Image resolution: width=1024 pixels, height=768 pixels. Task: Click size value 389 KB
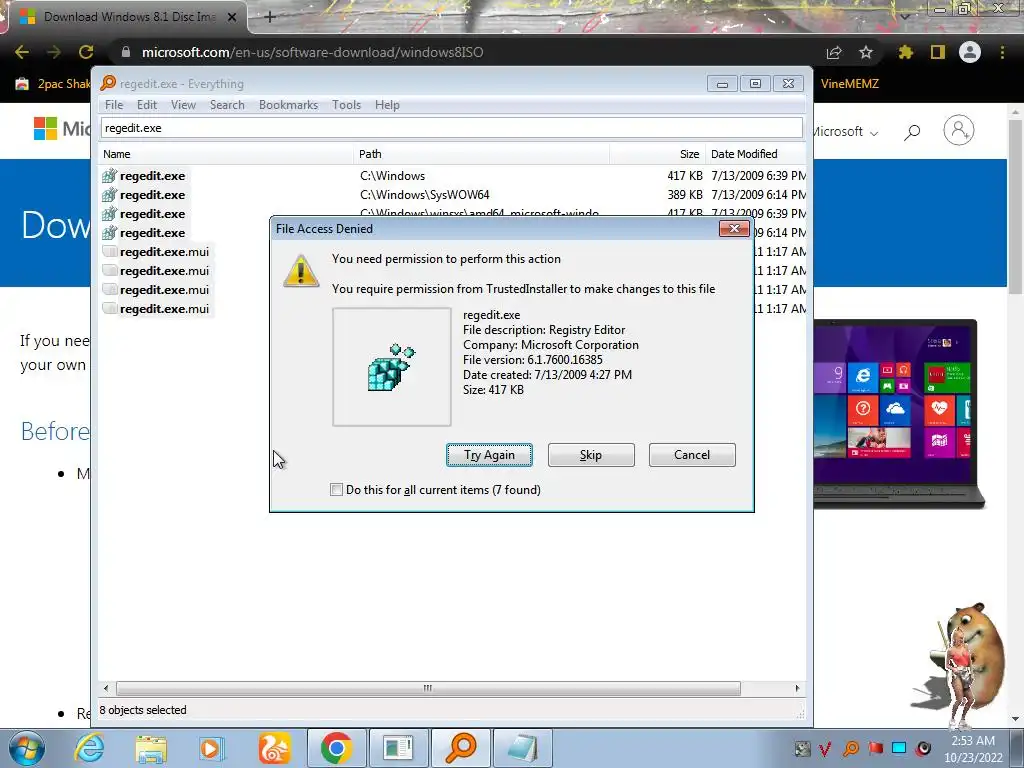click(x=684, y=195)
